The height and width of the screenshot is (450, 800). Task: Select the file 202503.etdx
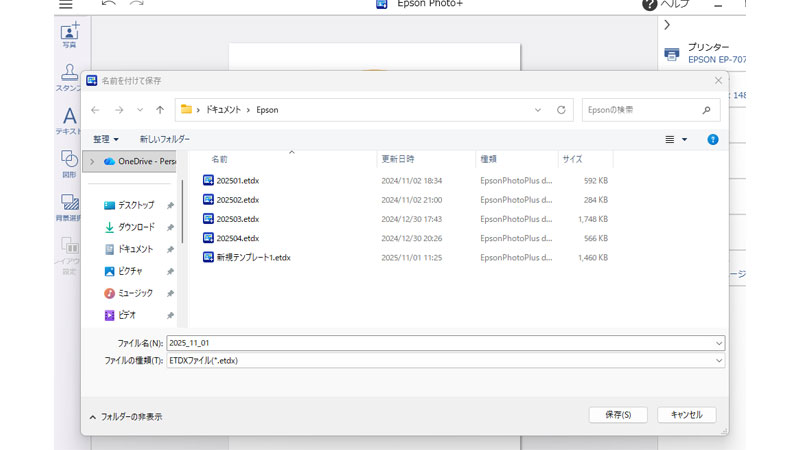tap(237, 219)
